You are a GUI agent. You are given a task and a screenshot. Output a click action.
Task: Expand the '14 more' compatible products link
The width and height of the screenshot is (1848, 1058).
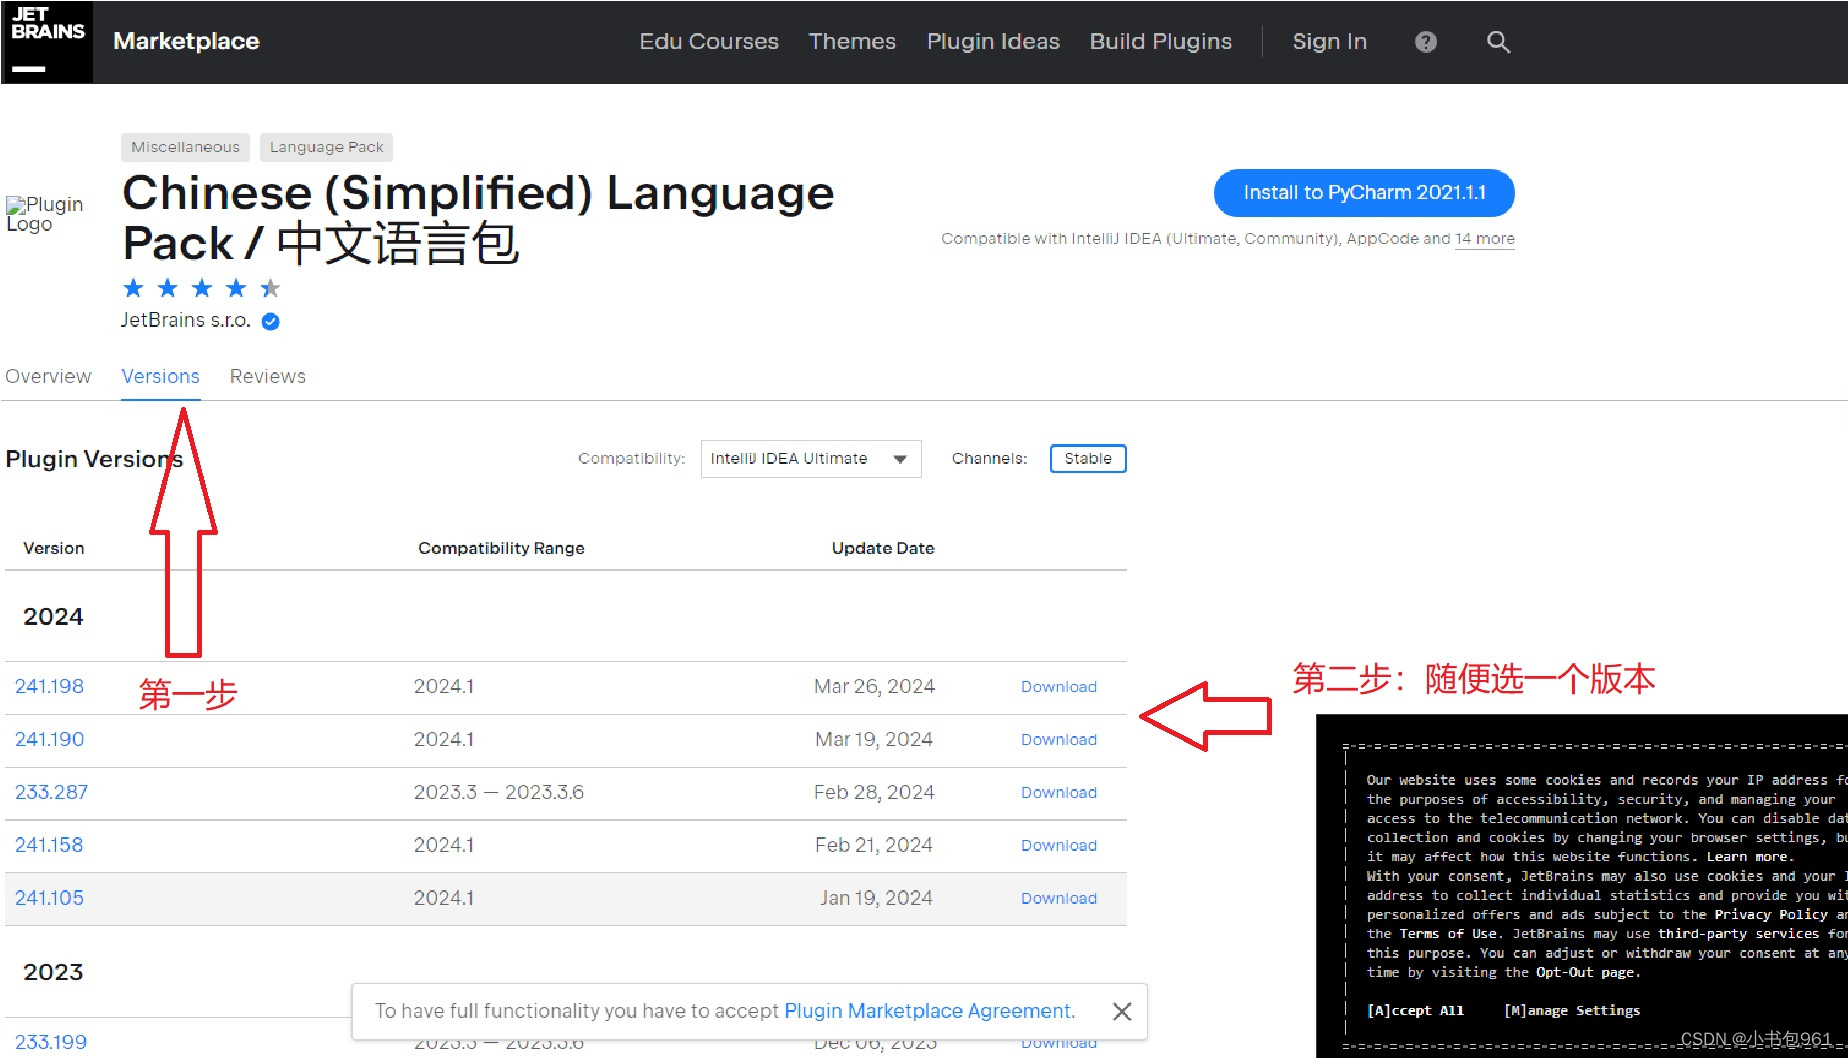1485,239
